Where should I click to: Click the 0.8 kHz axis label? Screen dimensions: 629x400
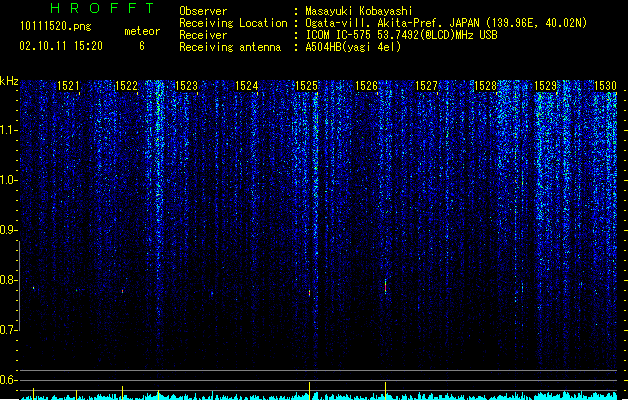coord(9,280)
